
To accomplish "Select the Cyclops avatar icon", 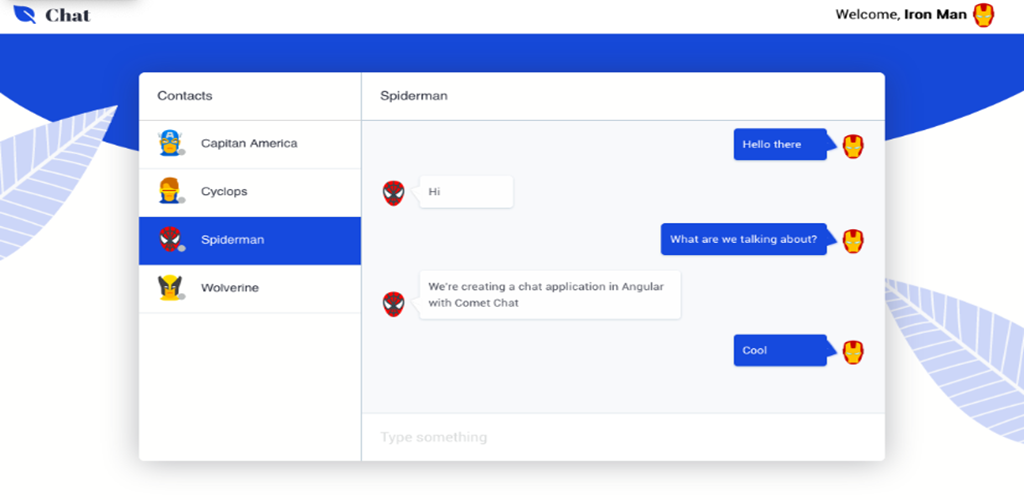I will click(x=170, y=191).
